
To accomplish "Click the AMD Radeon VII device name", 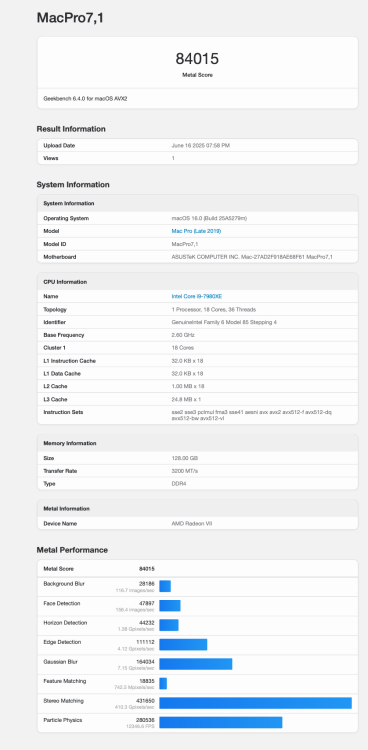I will 191,523.
